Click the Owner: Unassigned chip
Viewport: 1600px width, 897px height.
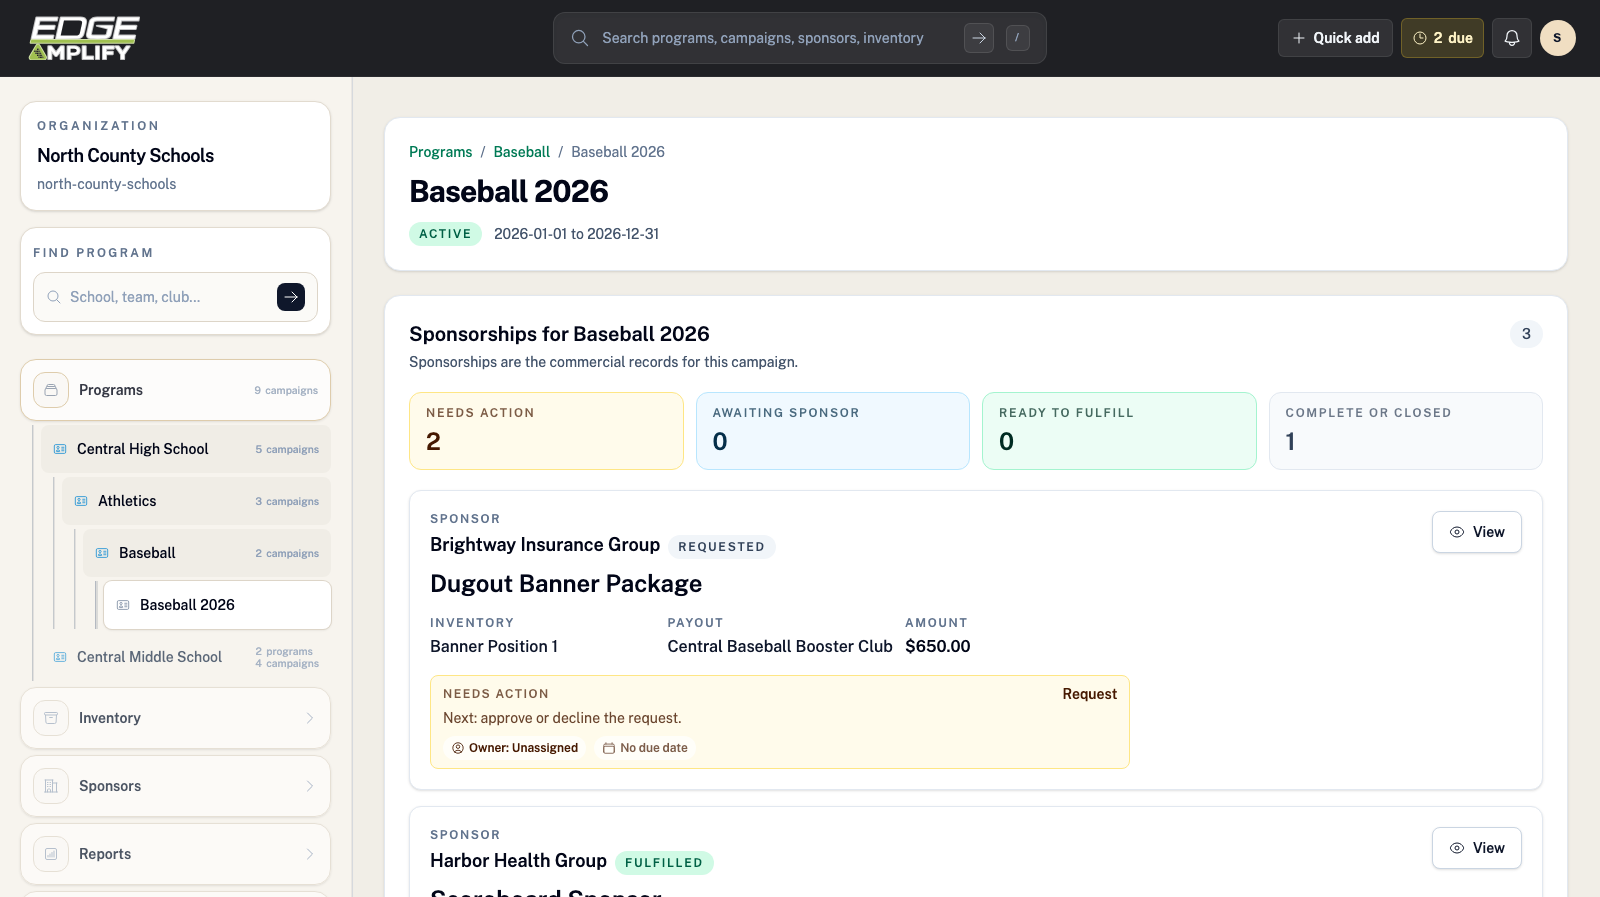515,748
